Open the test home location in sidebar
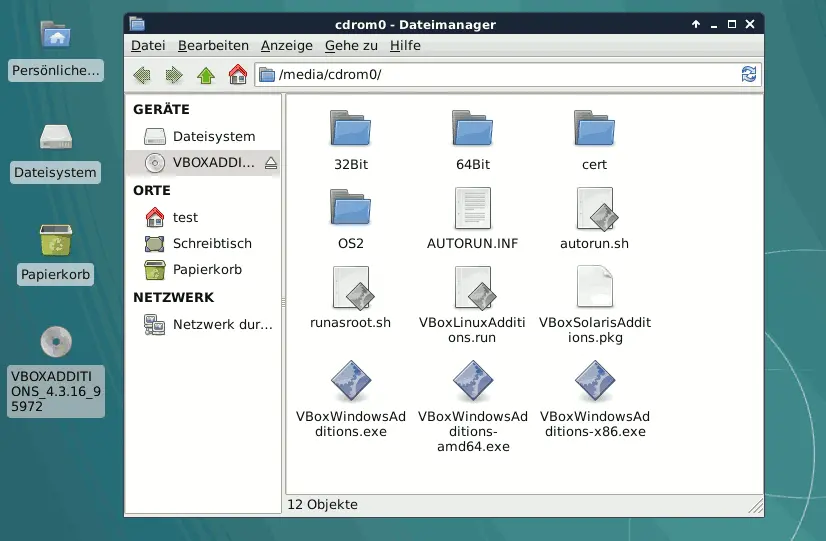 [x=203, y=217]
